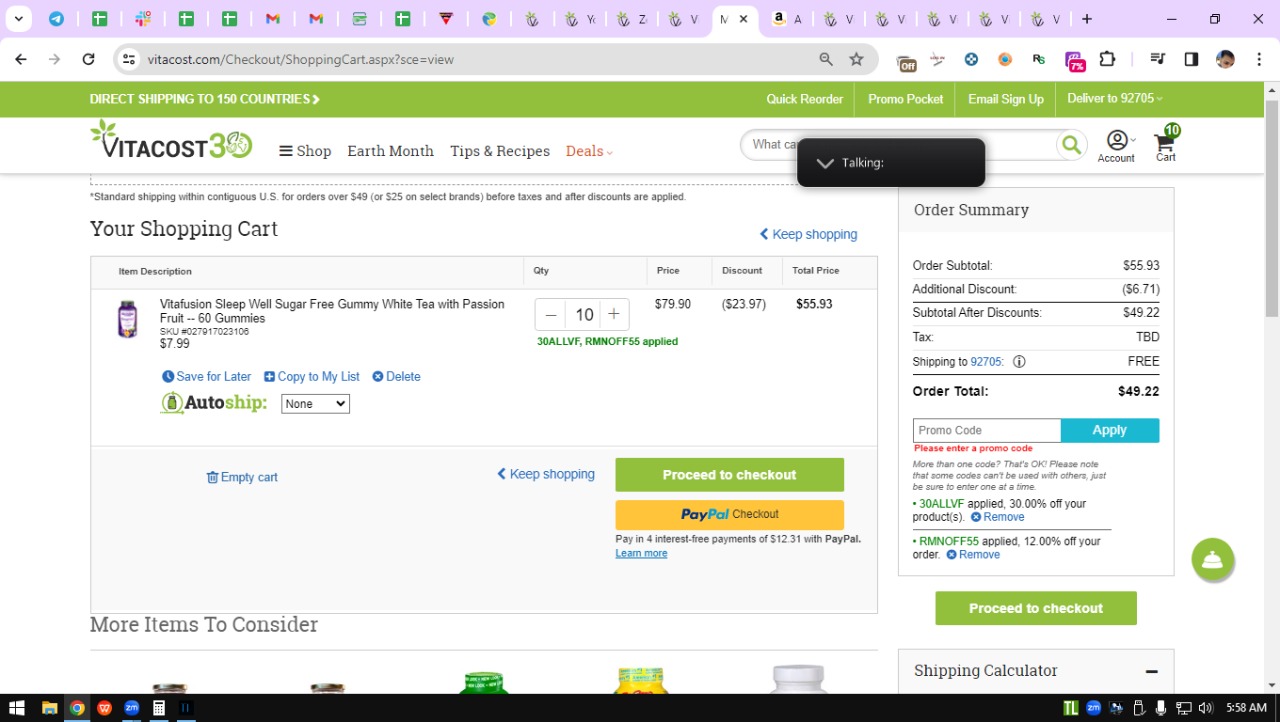Open Zoom from the taskbar
Screen dimensions: 1280x722
coord(131,708)
